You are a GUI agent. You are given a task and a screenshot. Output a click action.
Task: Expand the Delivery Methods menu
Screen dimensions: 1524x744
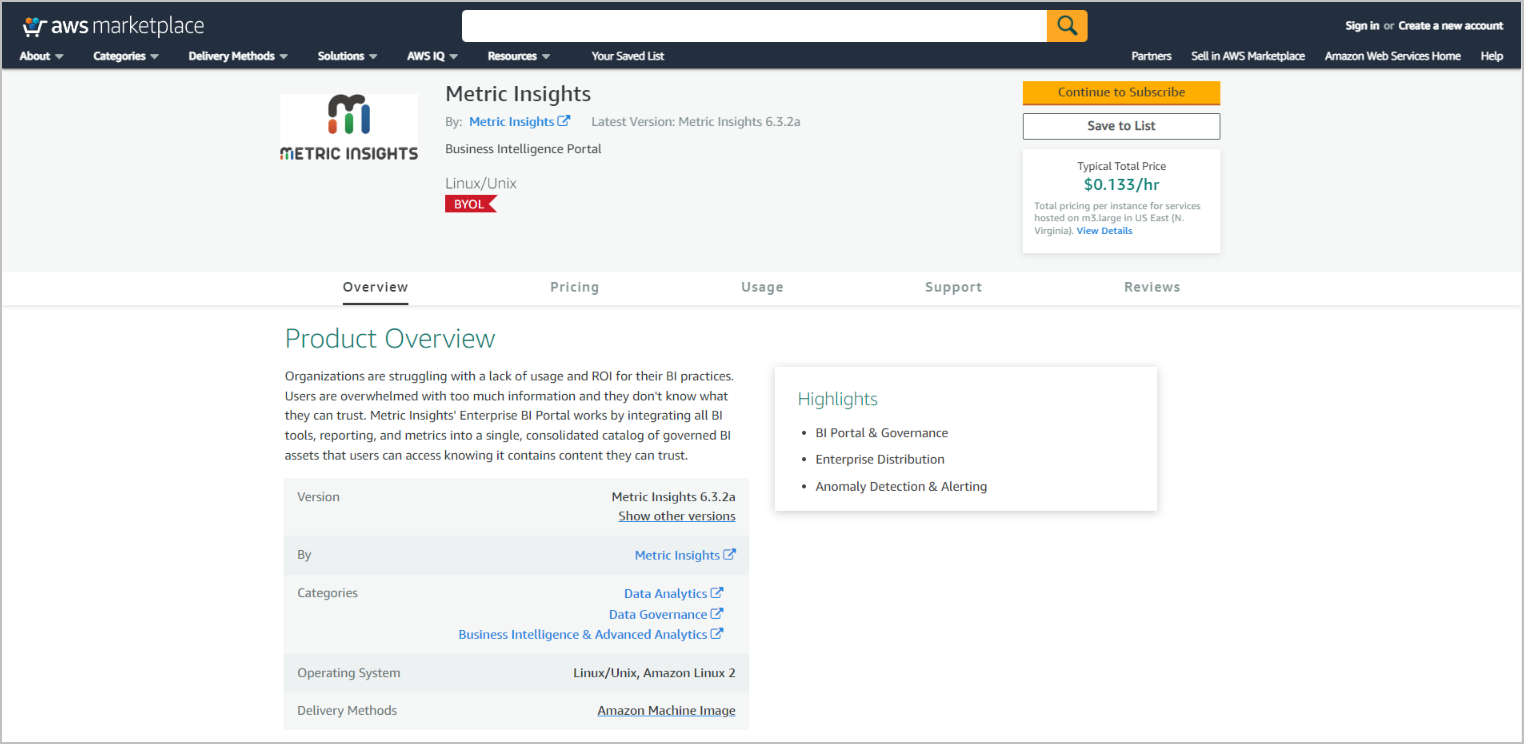238,56
